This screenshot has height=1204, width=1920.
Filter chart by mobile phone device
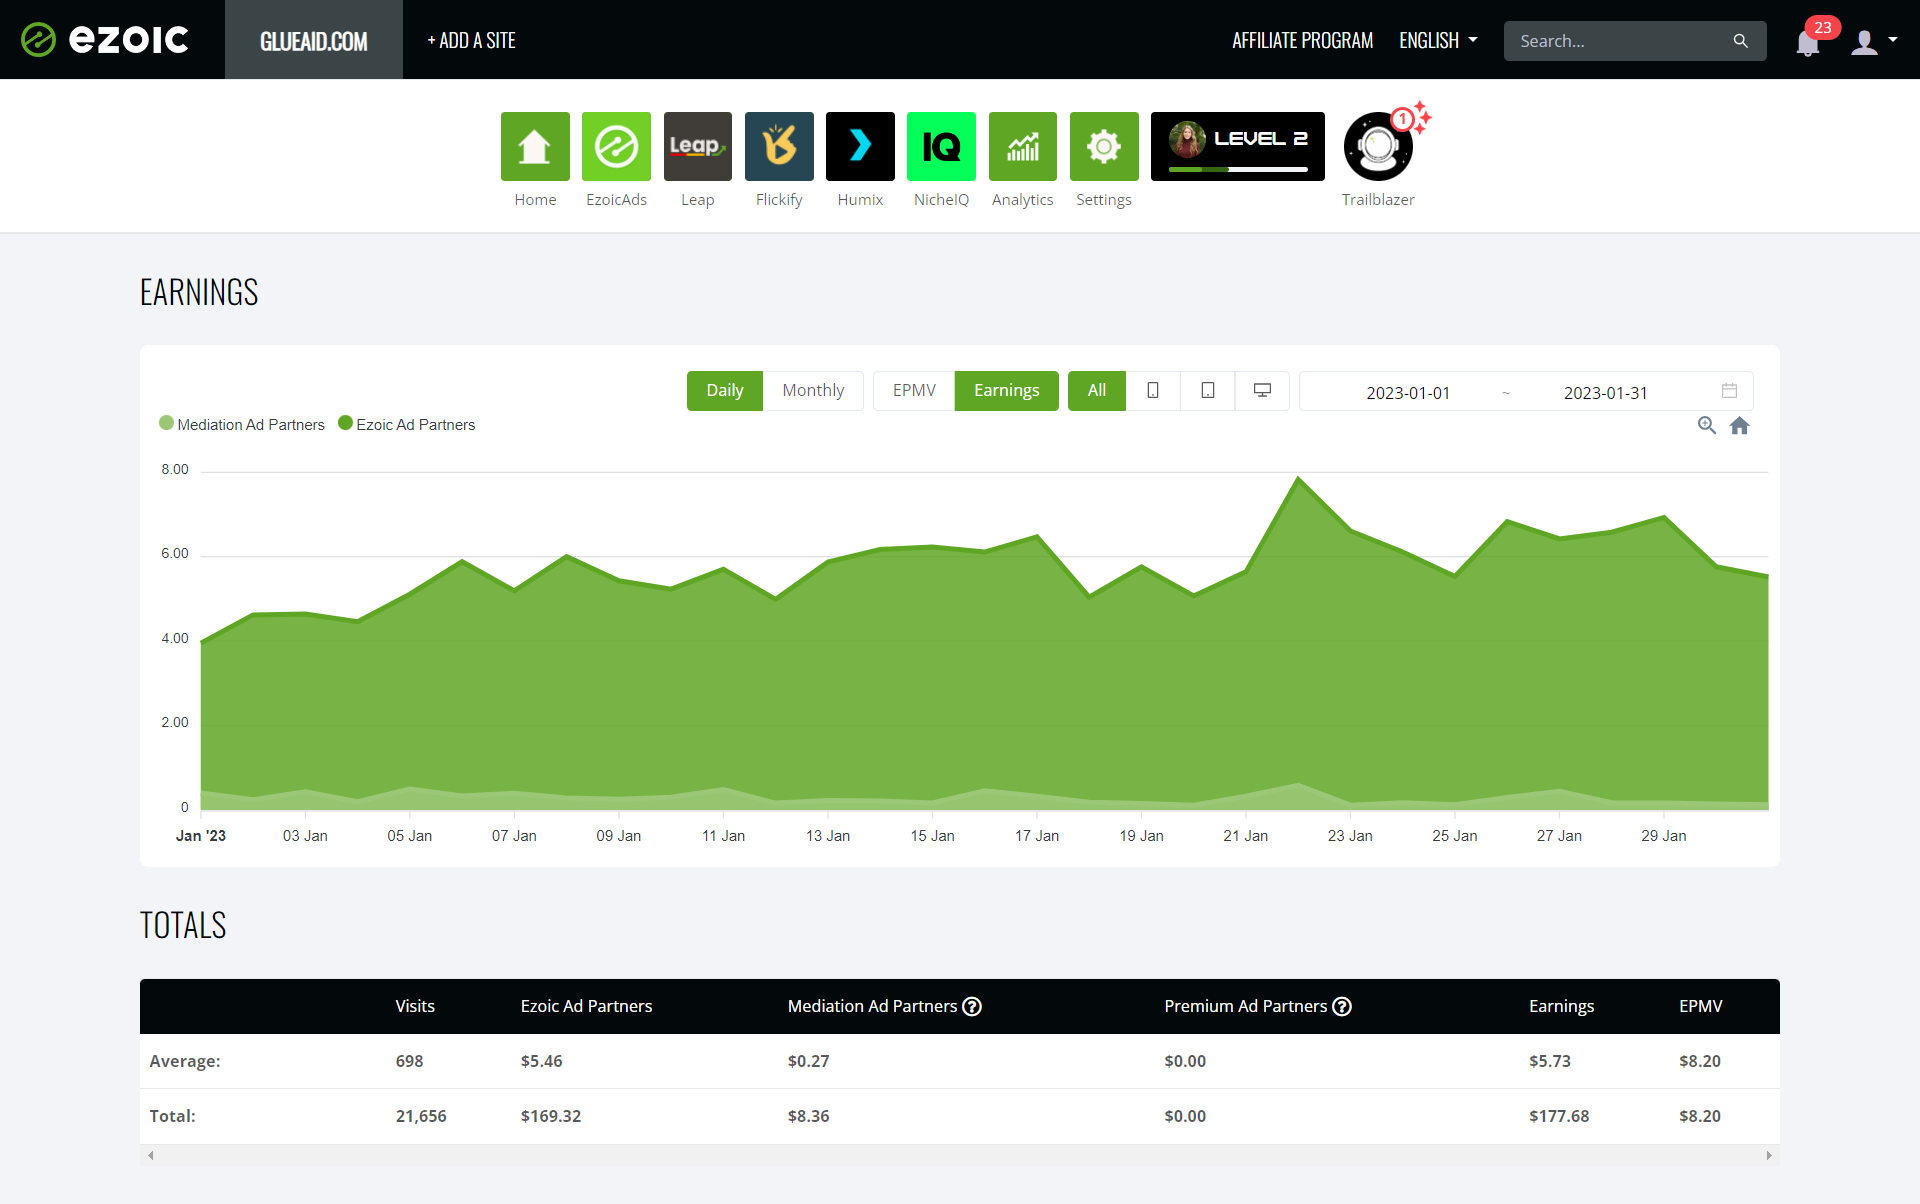(1153, 390)
